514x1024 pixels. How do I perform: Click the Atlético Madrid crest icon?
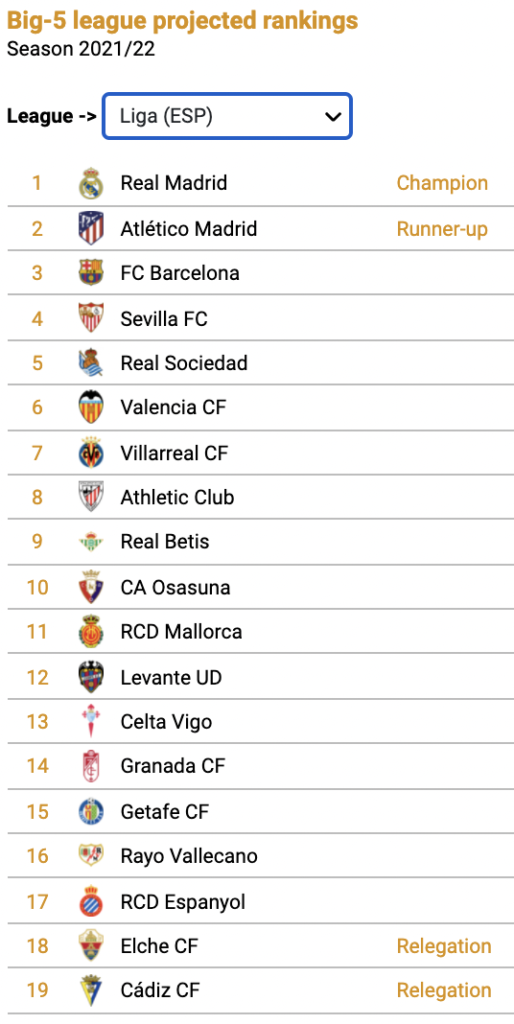click(91, 228)
